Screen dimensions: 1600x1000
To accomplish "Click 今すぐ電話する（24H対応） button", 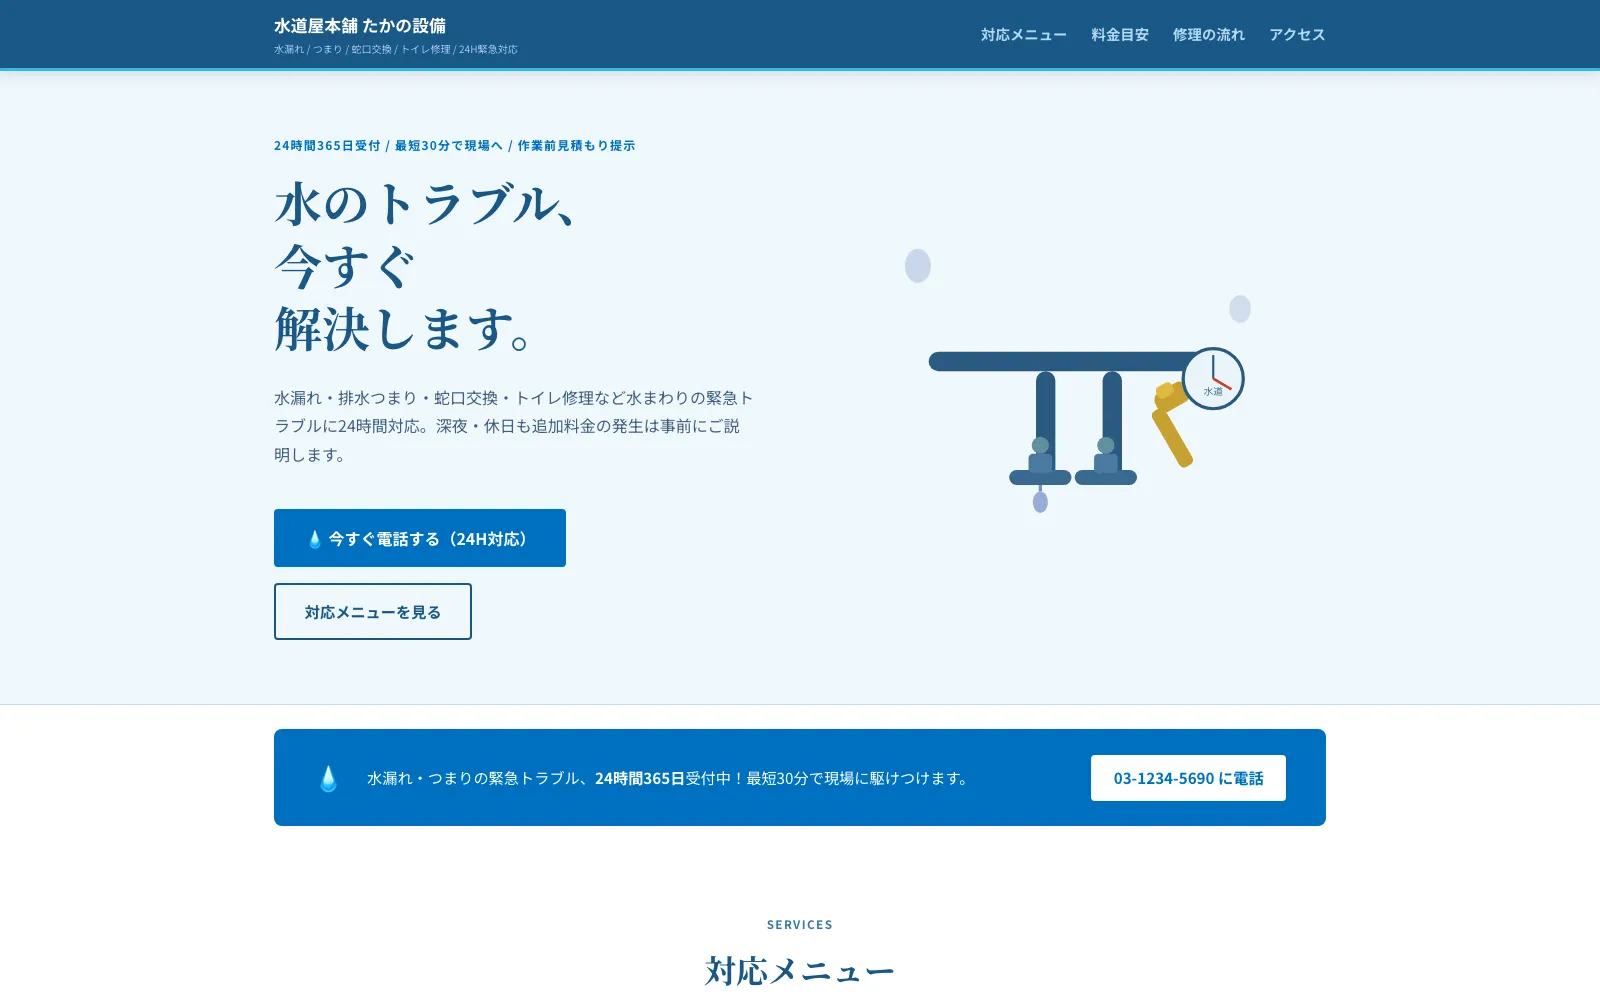I will (420, 538).
